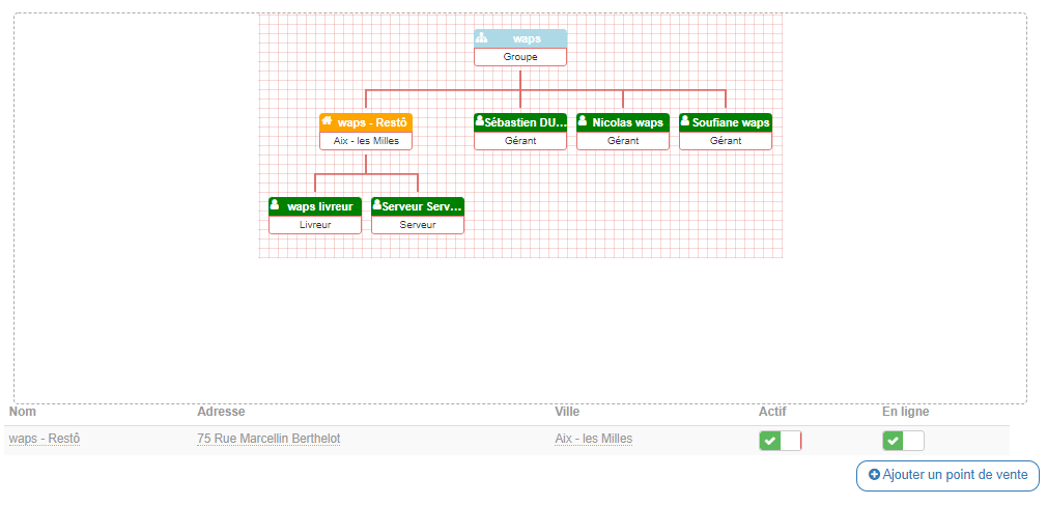The height and width of the screenshot is (506, 1048).
Task: Toggle the En ligne switch
Action: point(903,441)
